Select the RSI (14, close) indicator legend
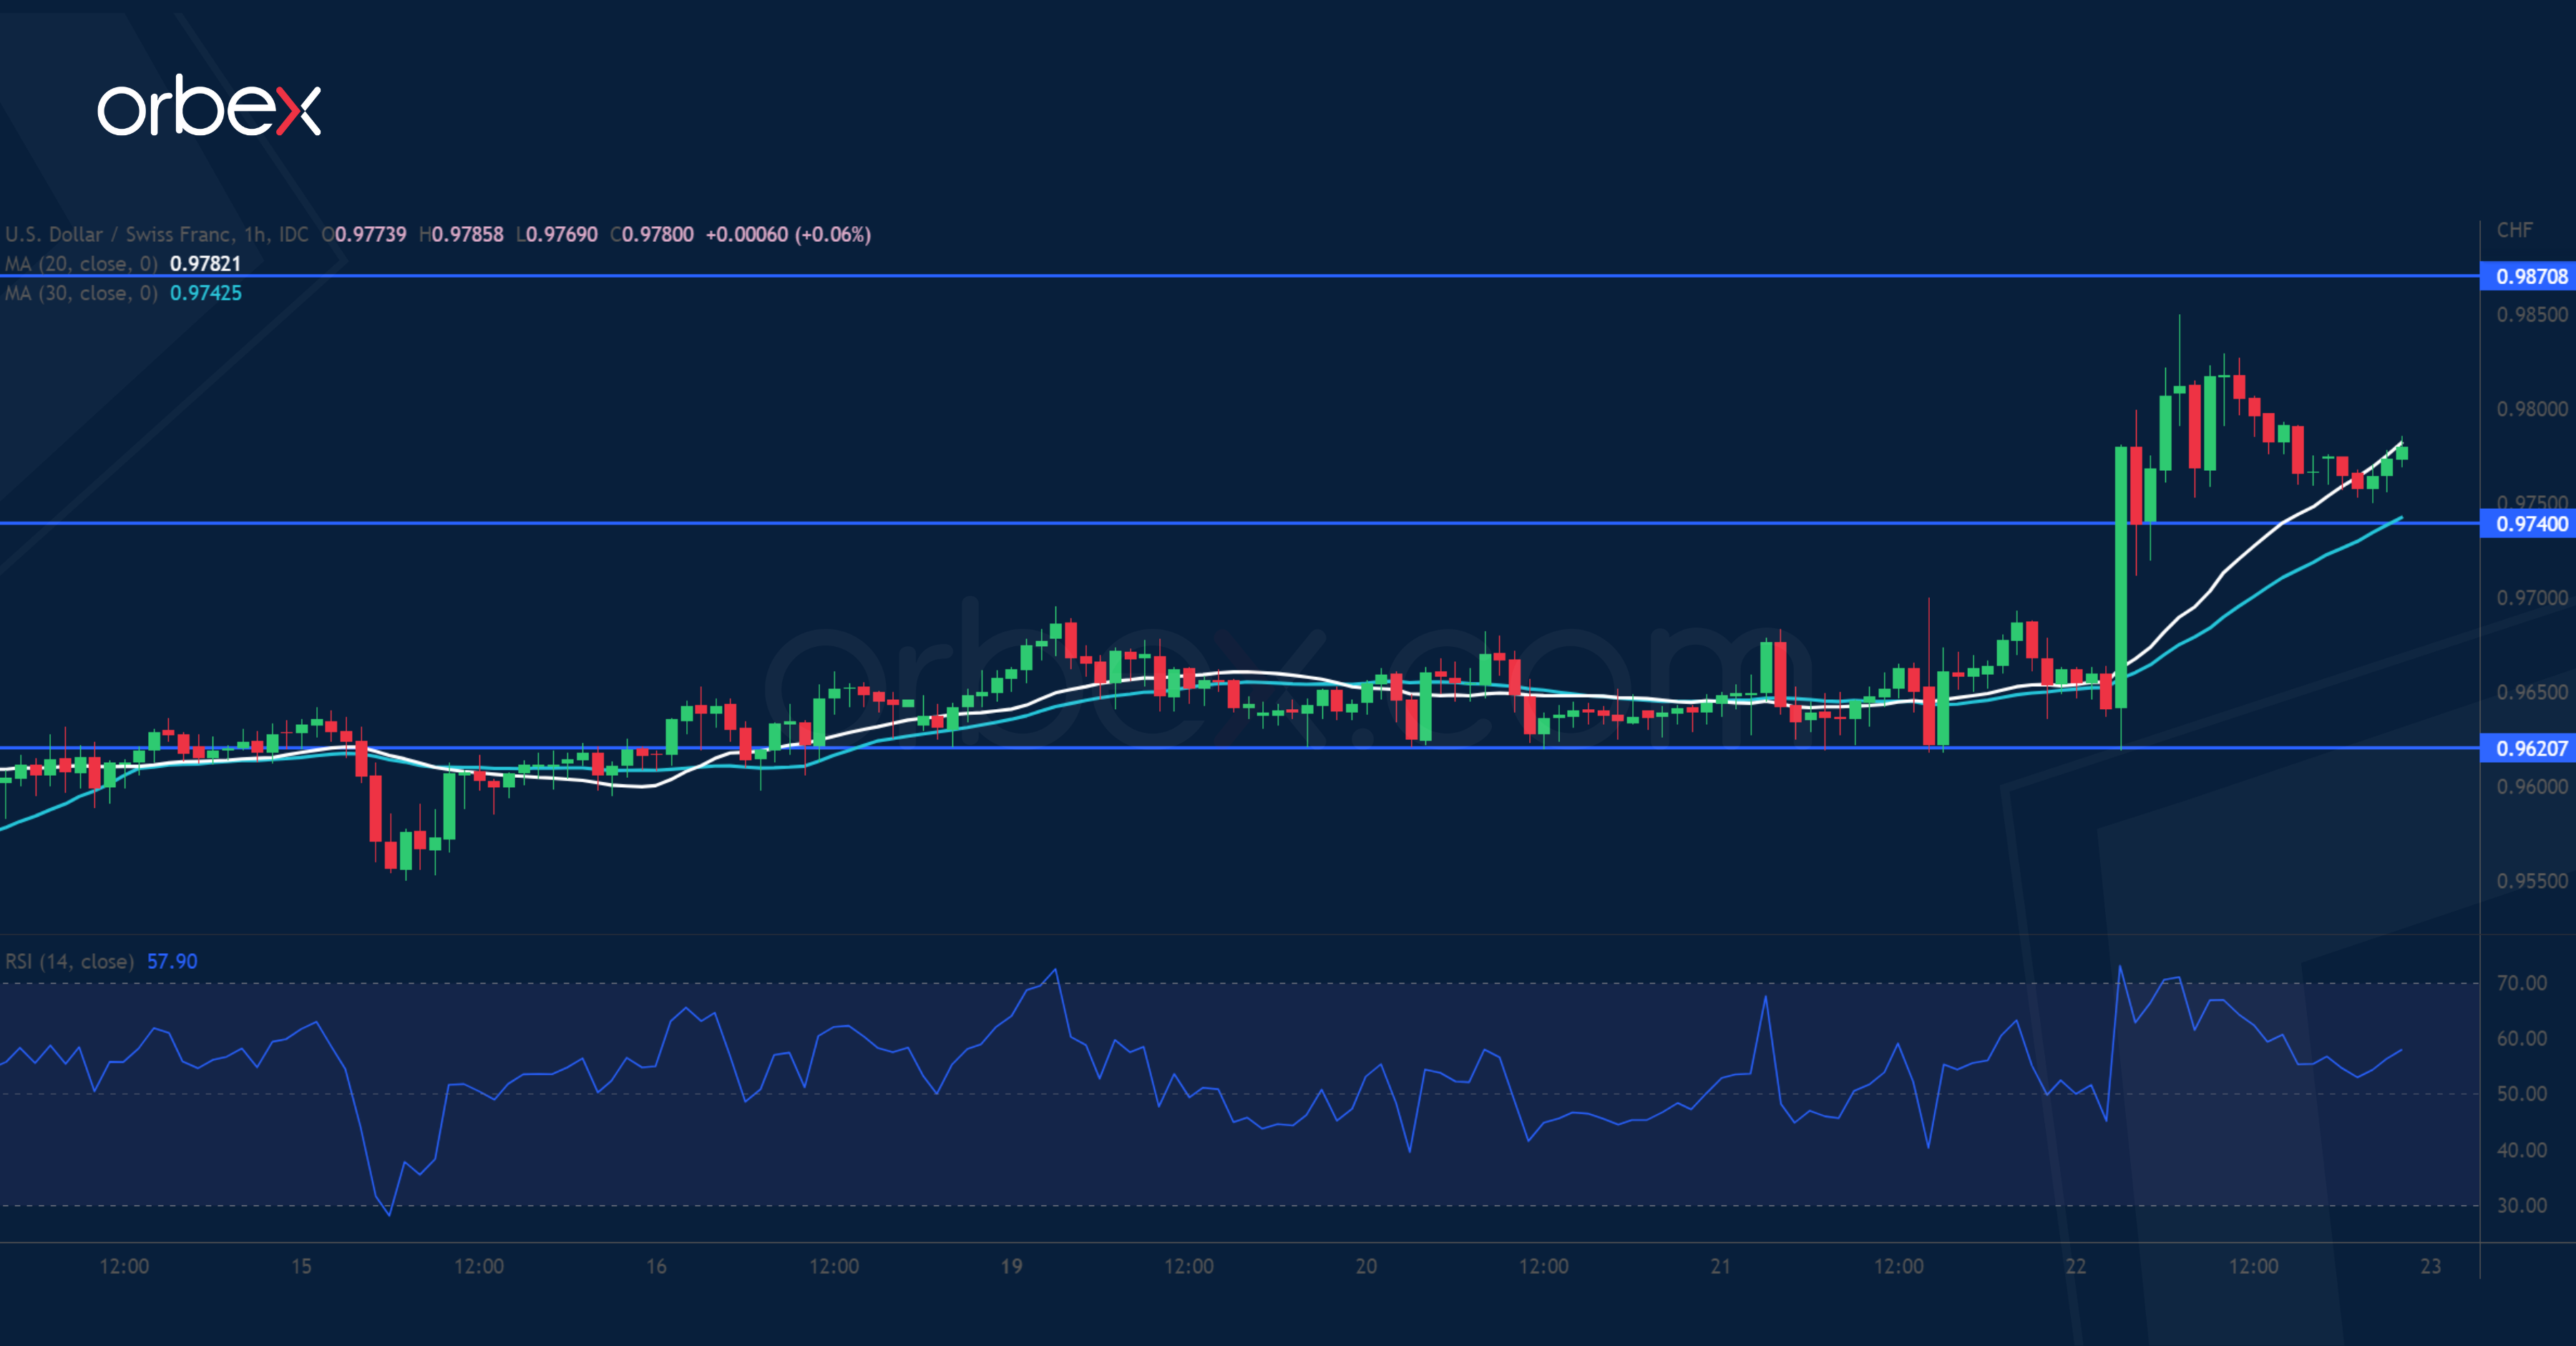 tap(70, 960)
